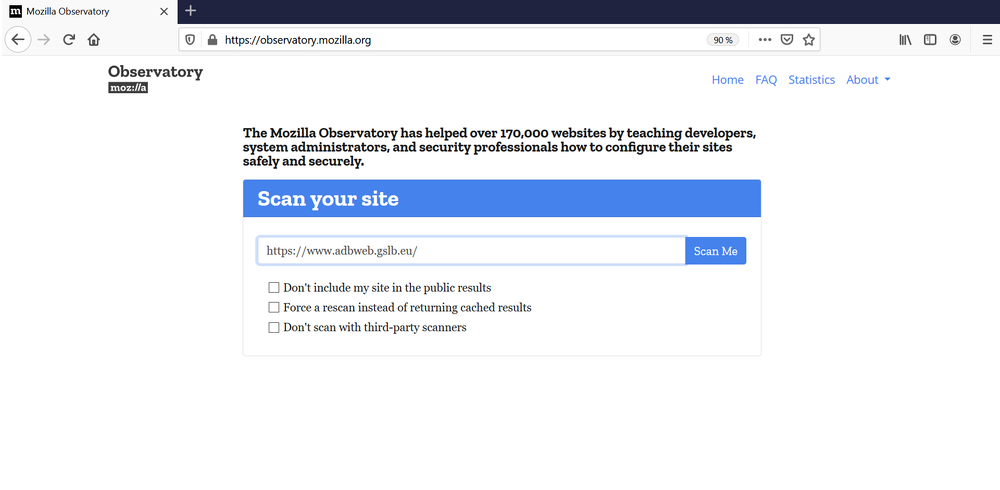This screenshot has width=1000, height=490.
Task: Save page to Pocket
Action: click(x=787, y=40)
